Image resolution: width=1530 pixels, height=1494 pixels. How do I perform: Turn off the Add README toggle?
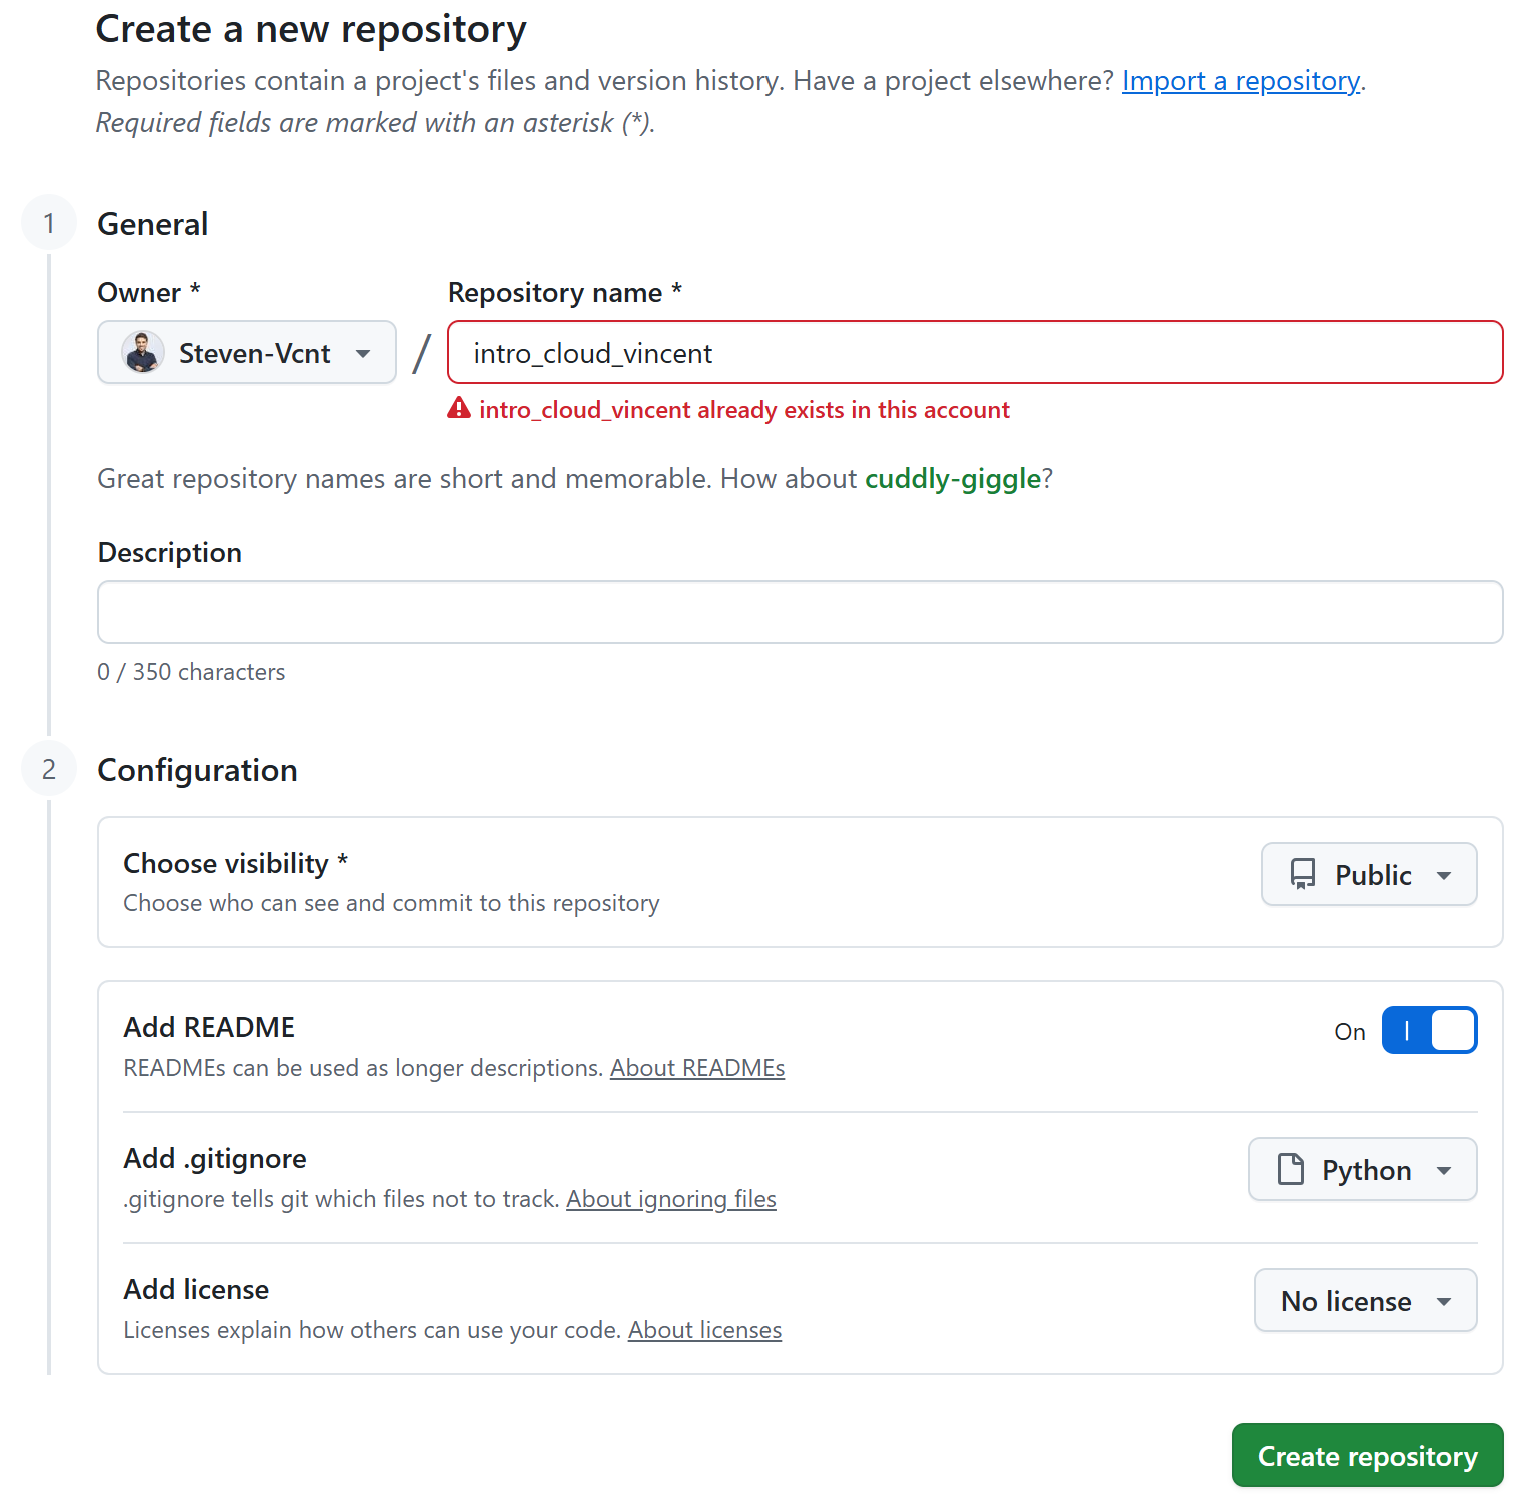coord(1428,1030)
